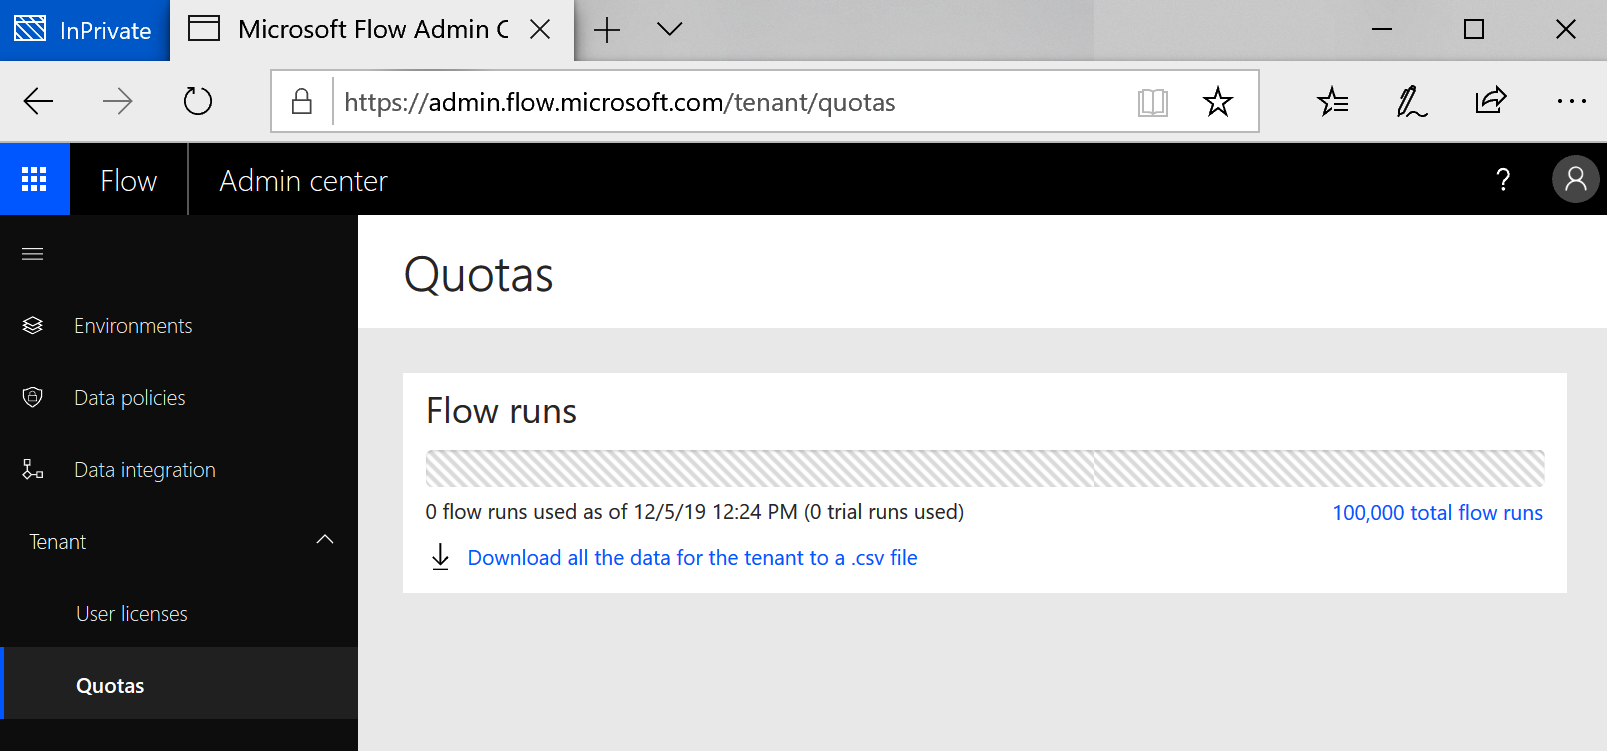
Task: Click the Quotas page heading
Action: 478,275
